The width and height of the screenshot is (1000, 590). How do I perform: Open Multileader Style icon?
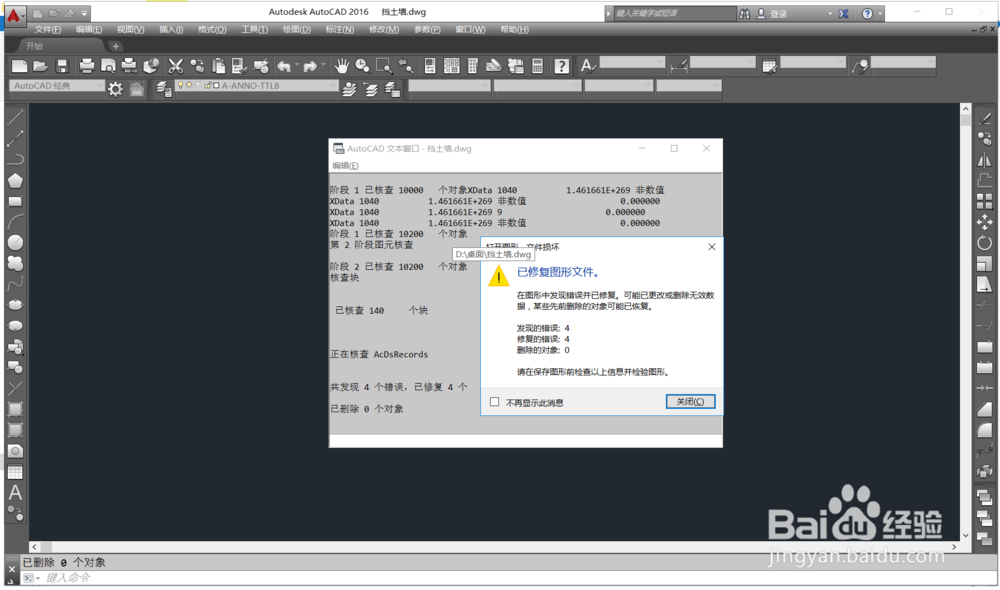(x=860, y=66)
